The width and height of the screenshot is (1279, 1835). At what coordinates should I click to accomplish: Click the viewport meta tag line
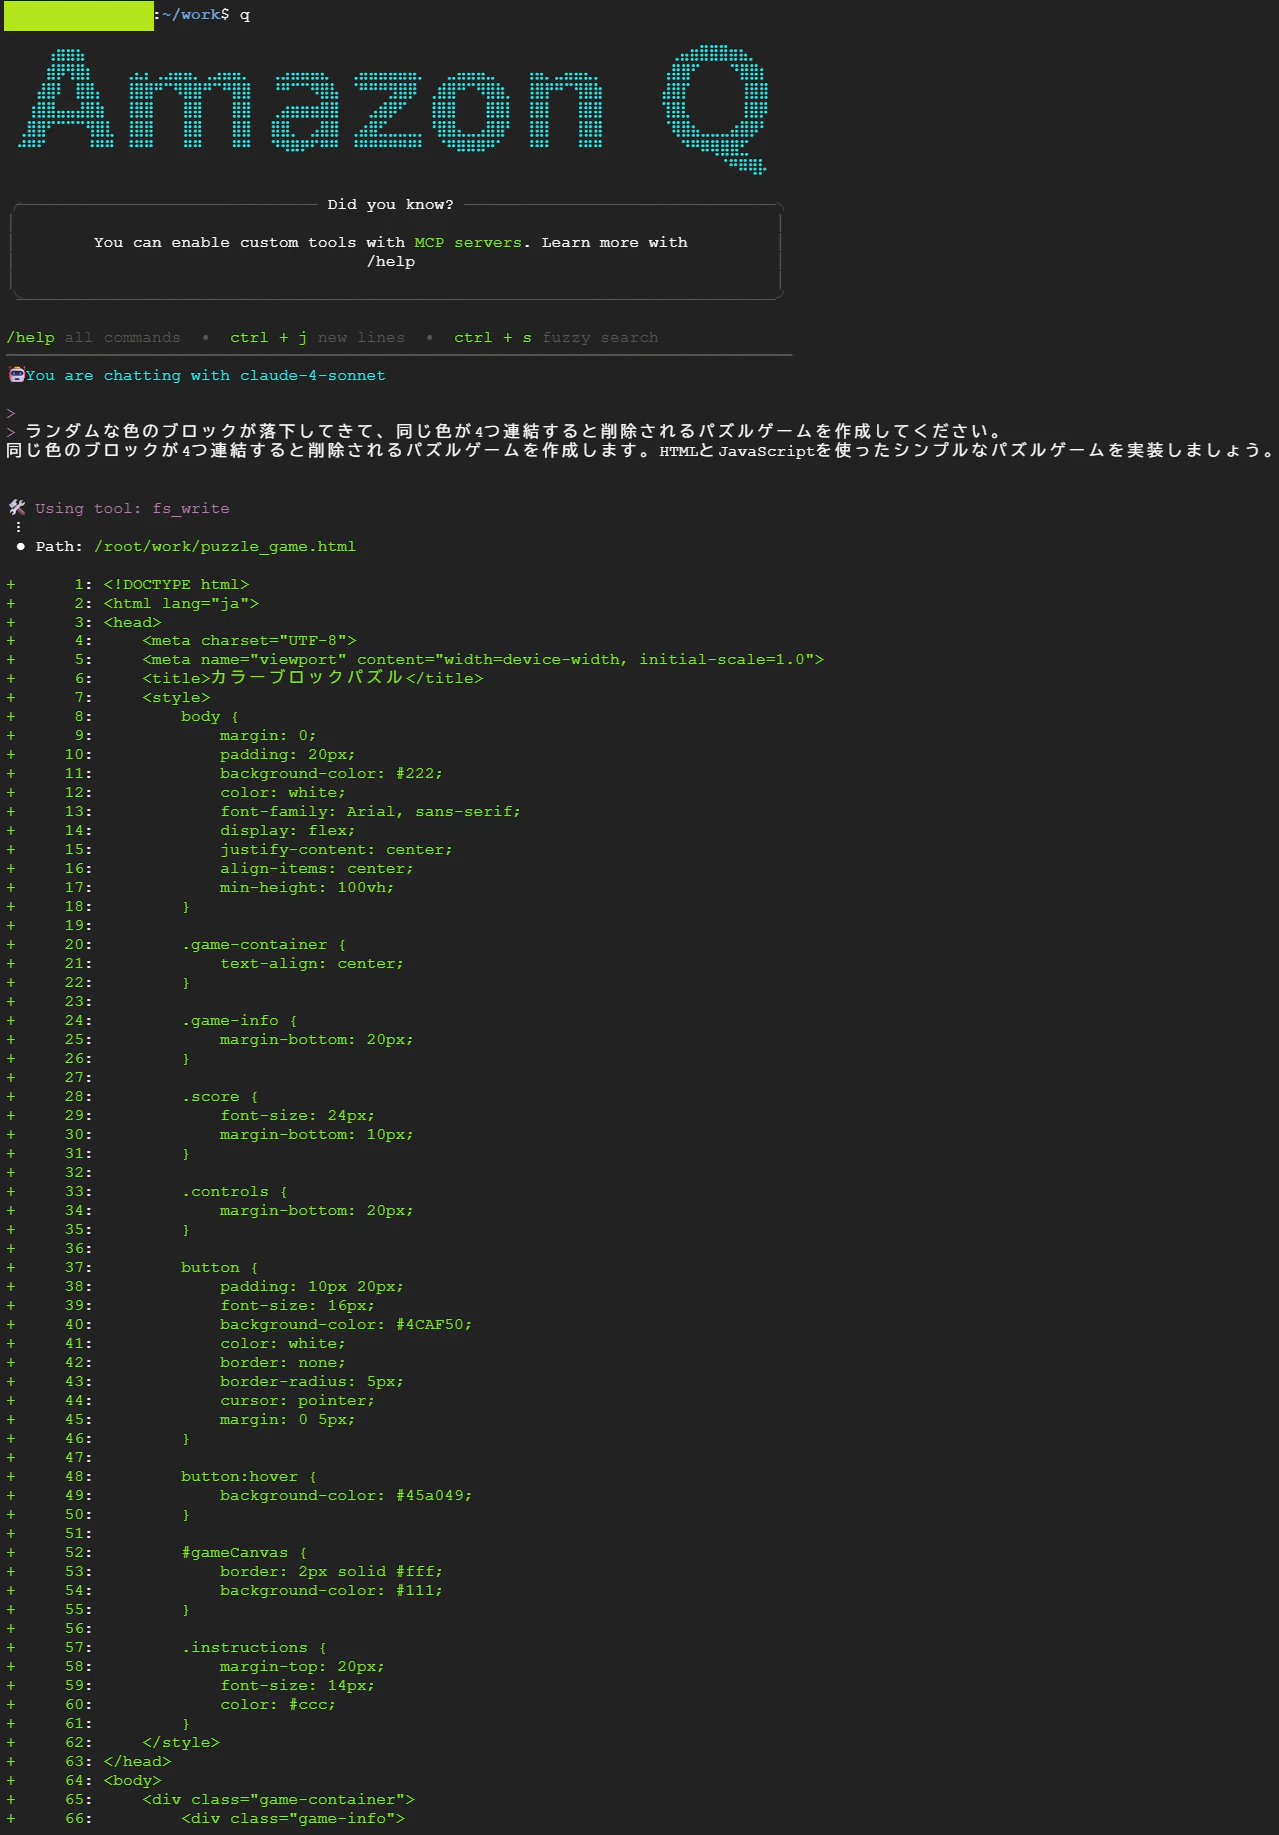point(483,659)
